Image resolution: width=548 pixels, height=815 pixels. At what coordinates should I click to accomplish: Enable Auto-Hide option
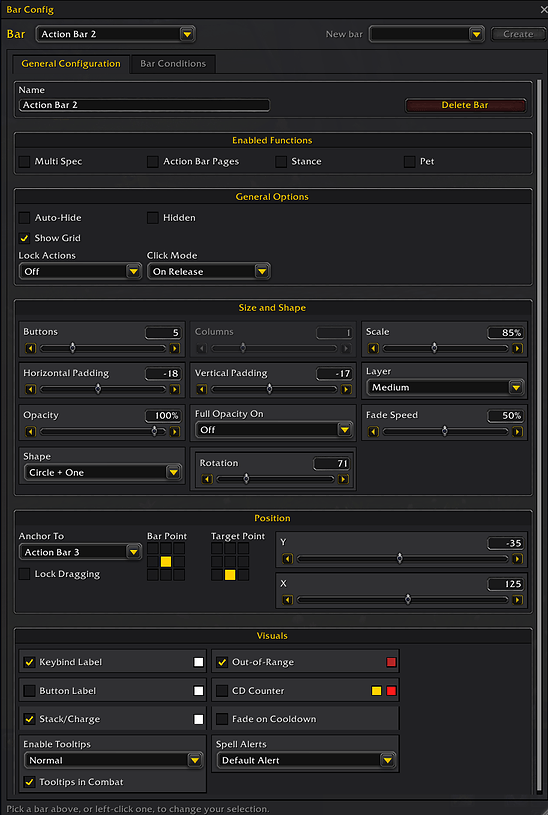(24, 218)
